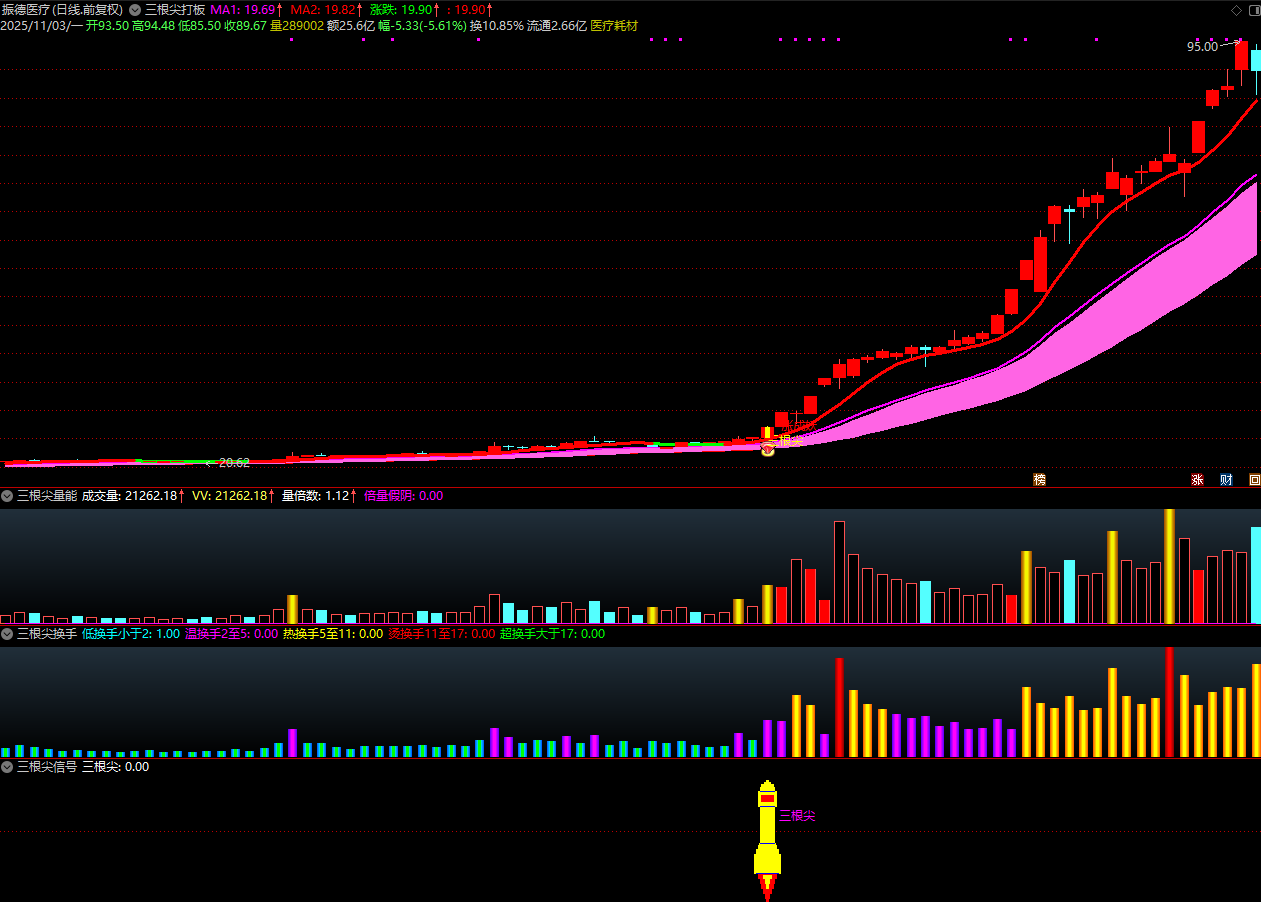
Task: Click the 榜 ranking marker icon
Action: 1039,480
